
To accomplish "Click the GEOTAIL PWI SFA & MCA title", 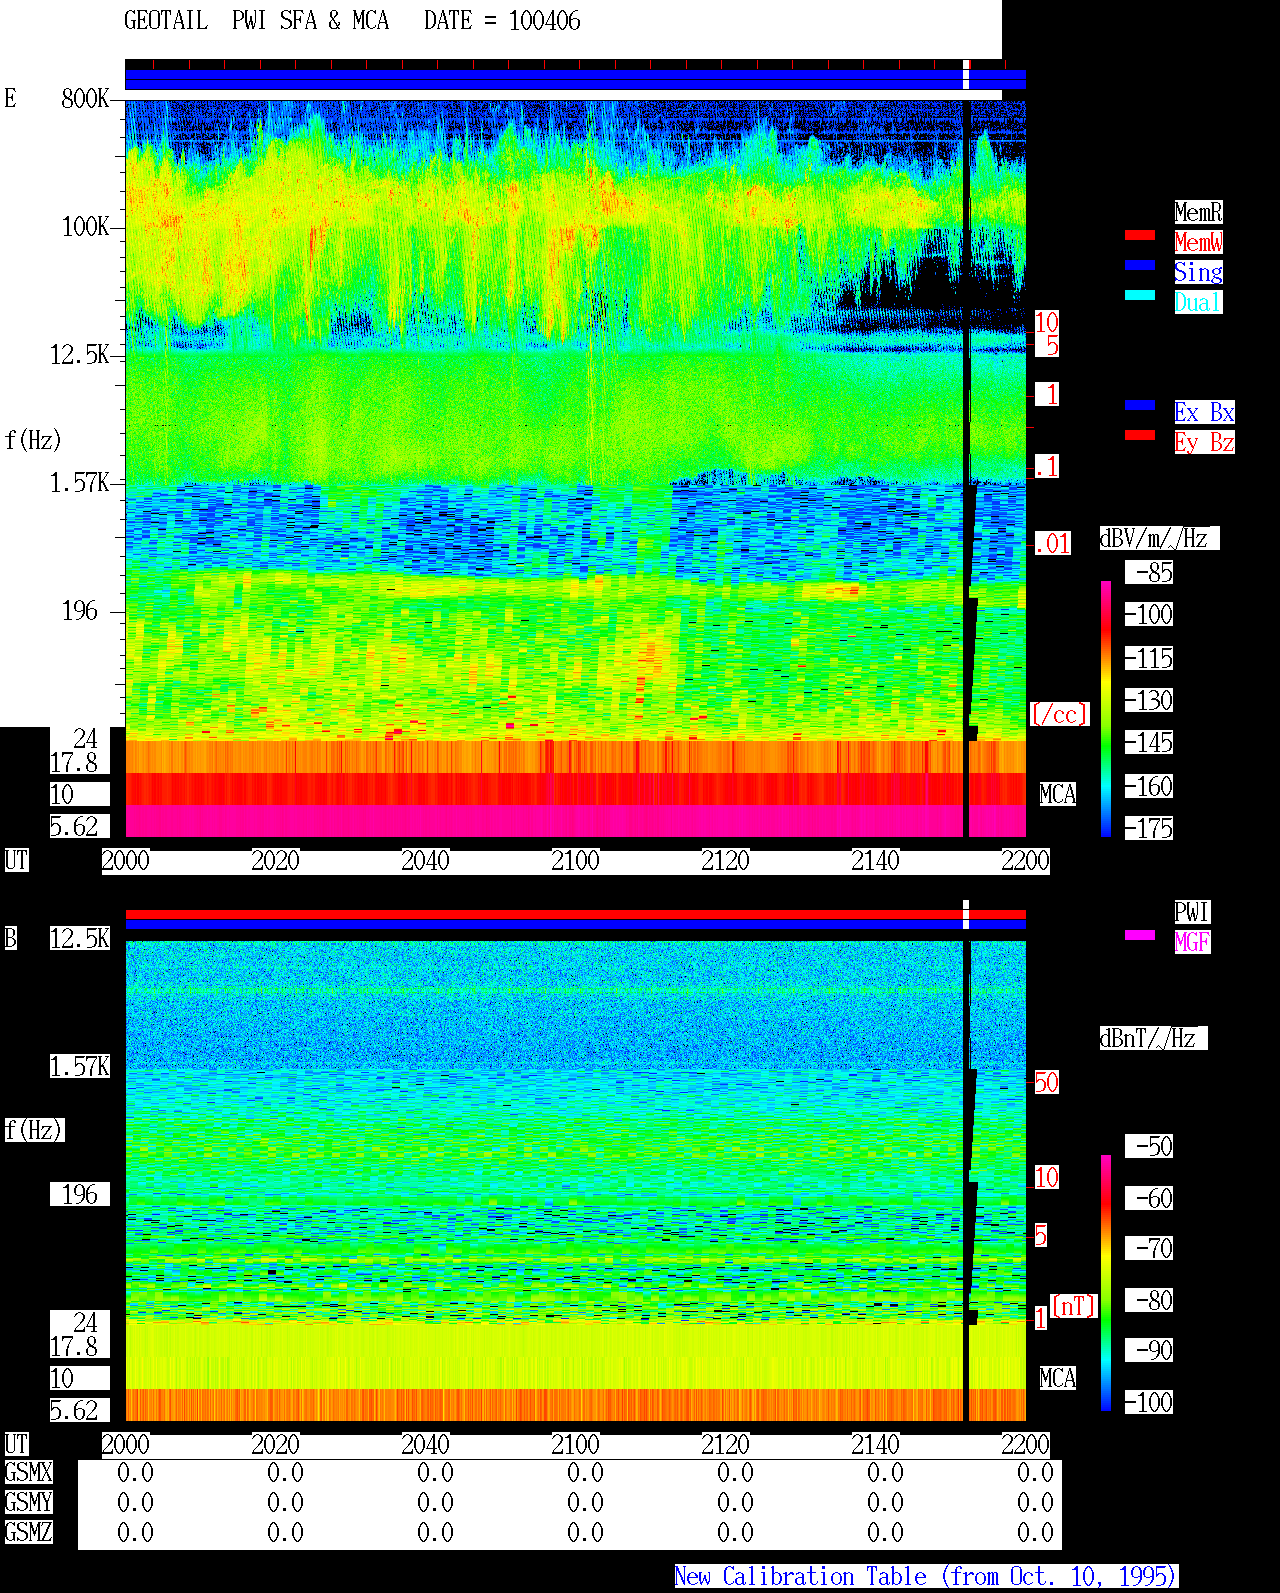I will pyautogui.click(x=257, y=21).
